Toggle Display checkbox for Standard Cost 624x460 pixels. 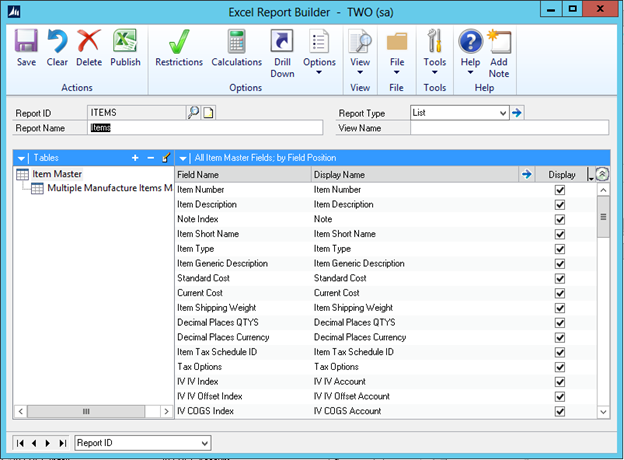(560, 278)
